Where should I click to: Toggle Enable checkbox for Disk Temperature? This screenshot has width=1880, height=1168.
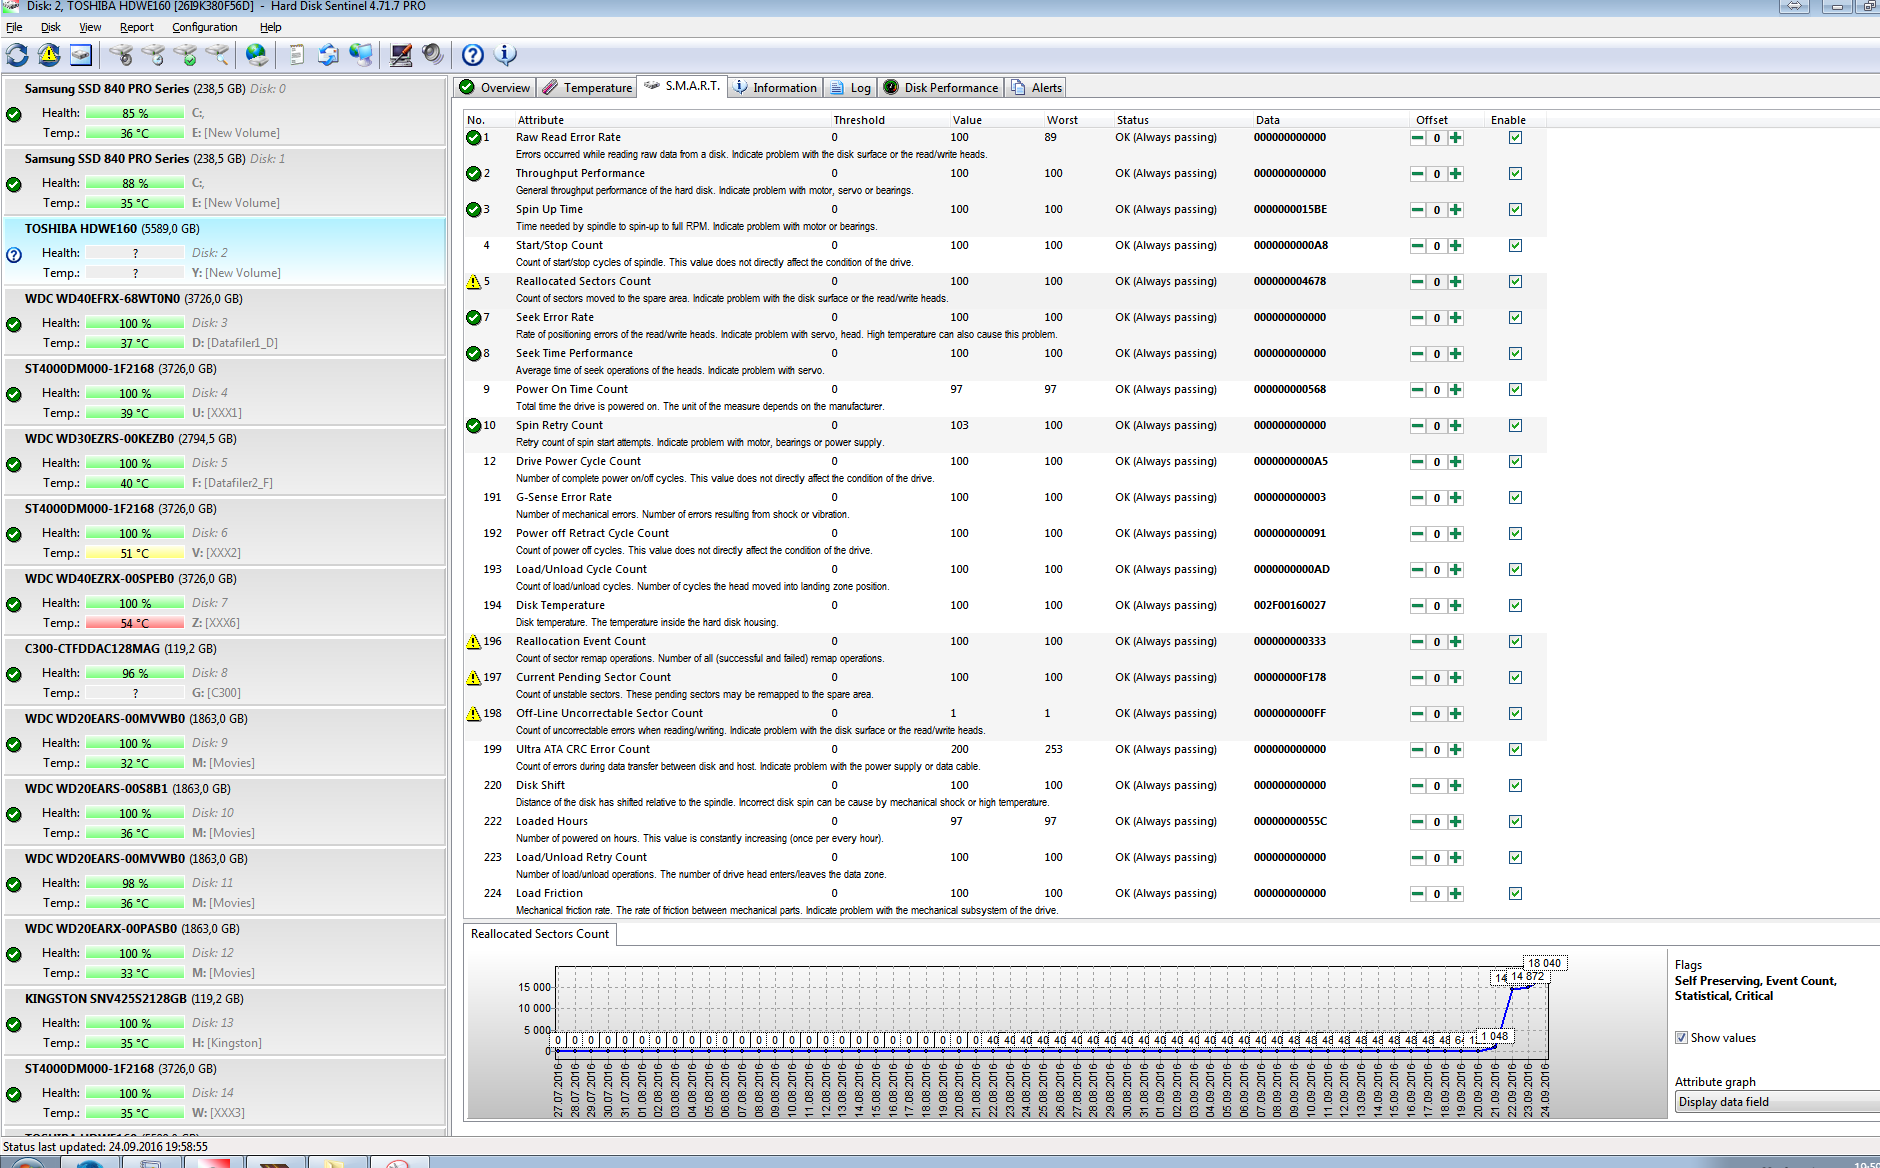point(1515,606)
